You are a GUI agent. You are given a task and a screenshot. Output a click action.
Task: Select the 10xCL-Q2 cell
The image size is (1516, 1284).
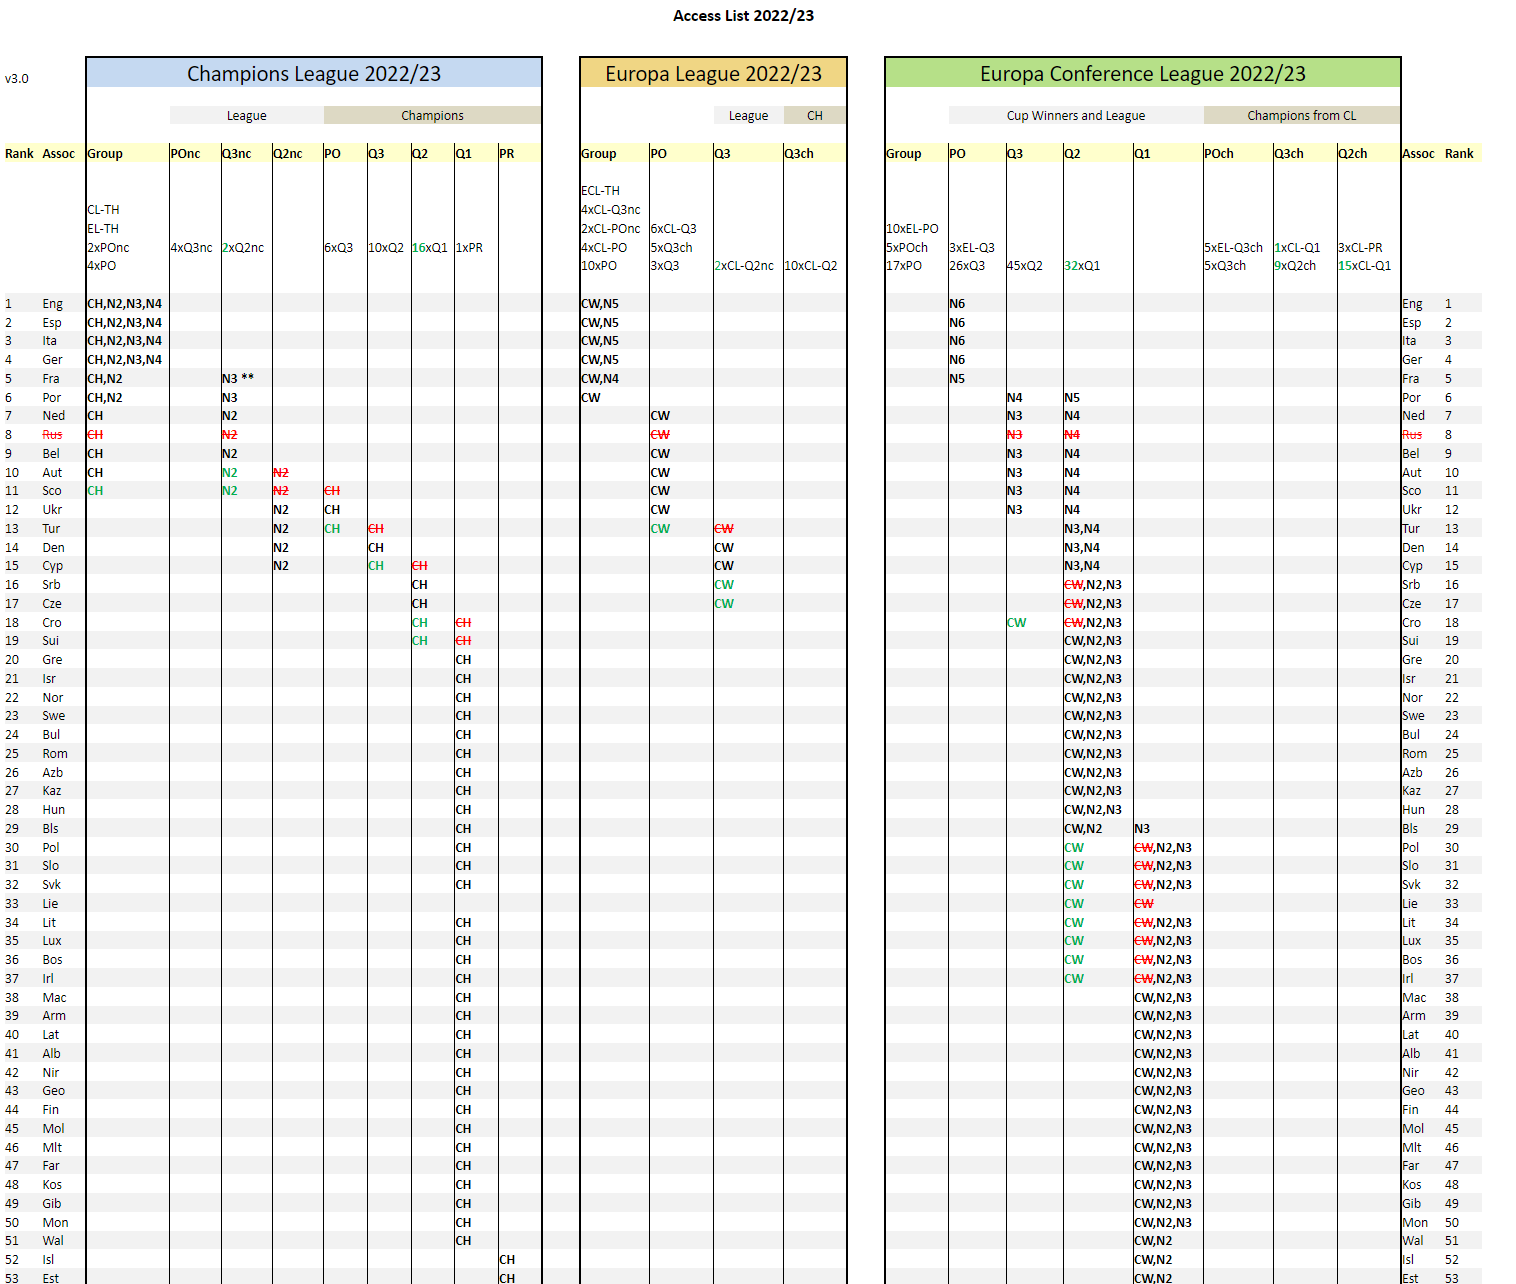811,266
